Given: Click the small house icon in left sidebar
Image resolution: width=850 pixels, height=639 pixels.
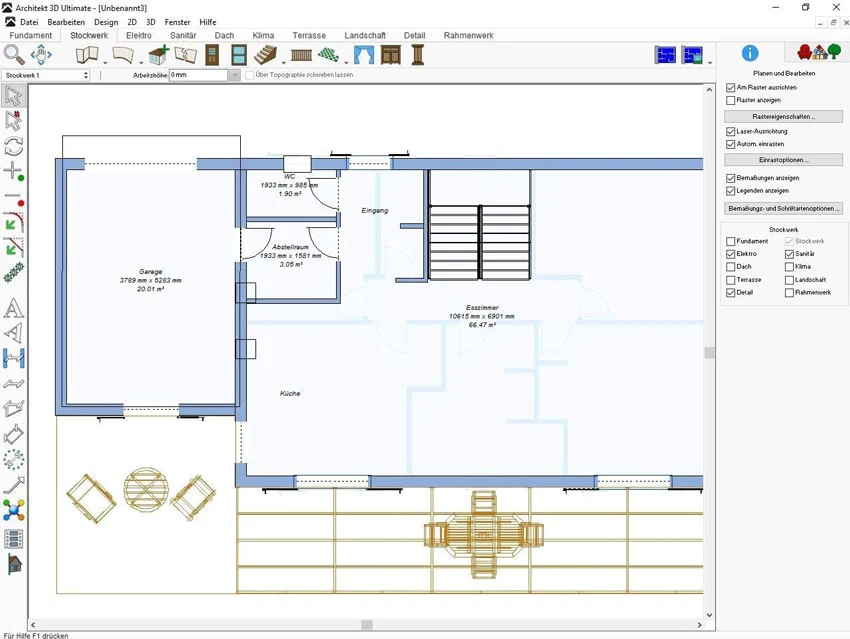Looking at the screenshot, I should pos(15,564).
